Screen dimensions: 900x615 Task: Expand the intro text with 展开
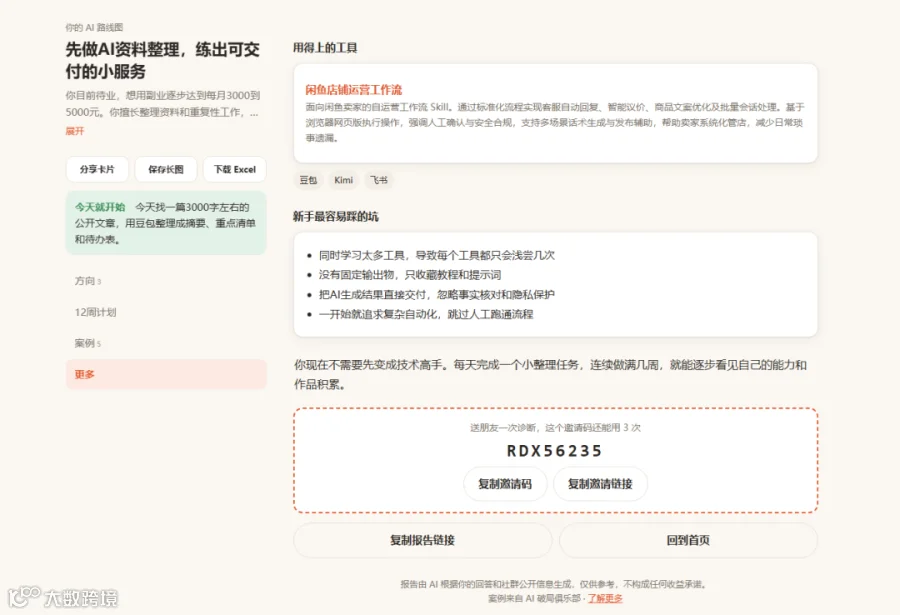(x=75, y=131)
